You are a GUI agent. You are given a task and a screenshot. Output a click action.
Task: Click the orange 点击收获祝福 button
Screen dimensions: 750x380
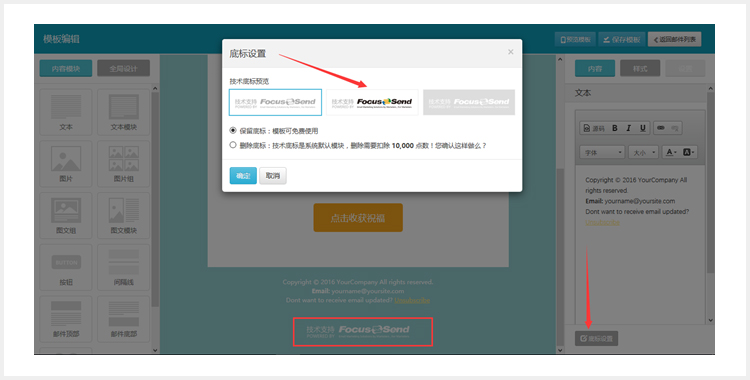(358, 218)
